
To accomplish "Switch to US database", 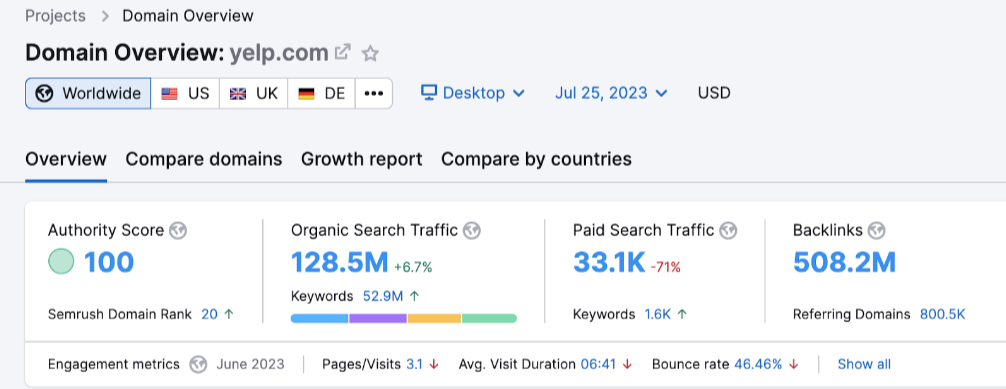I will 185,94.
